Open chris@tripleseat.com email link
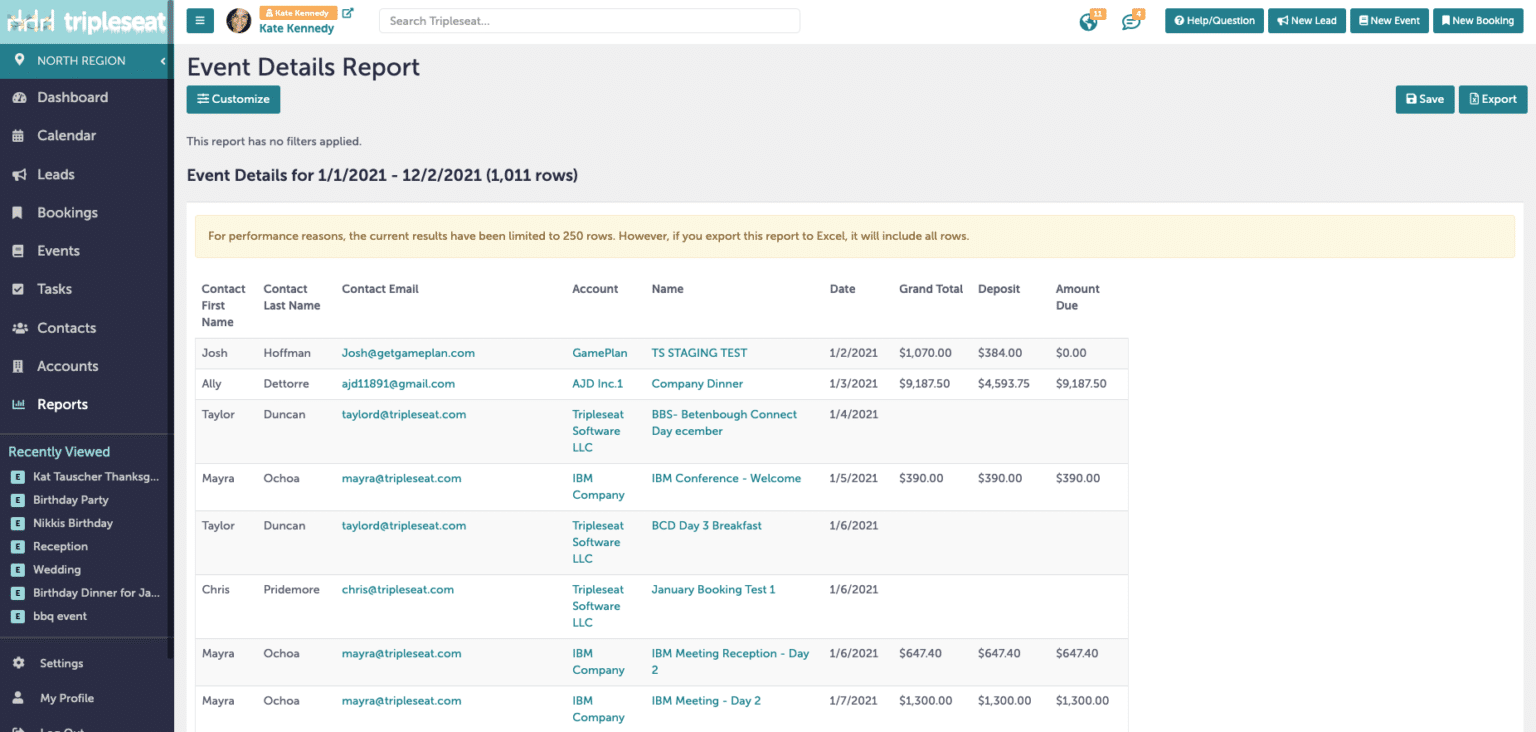1536x732 pixels. (x=398, y=590)
